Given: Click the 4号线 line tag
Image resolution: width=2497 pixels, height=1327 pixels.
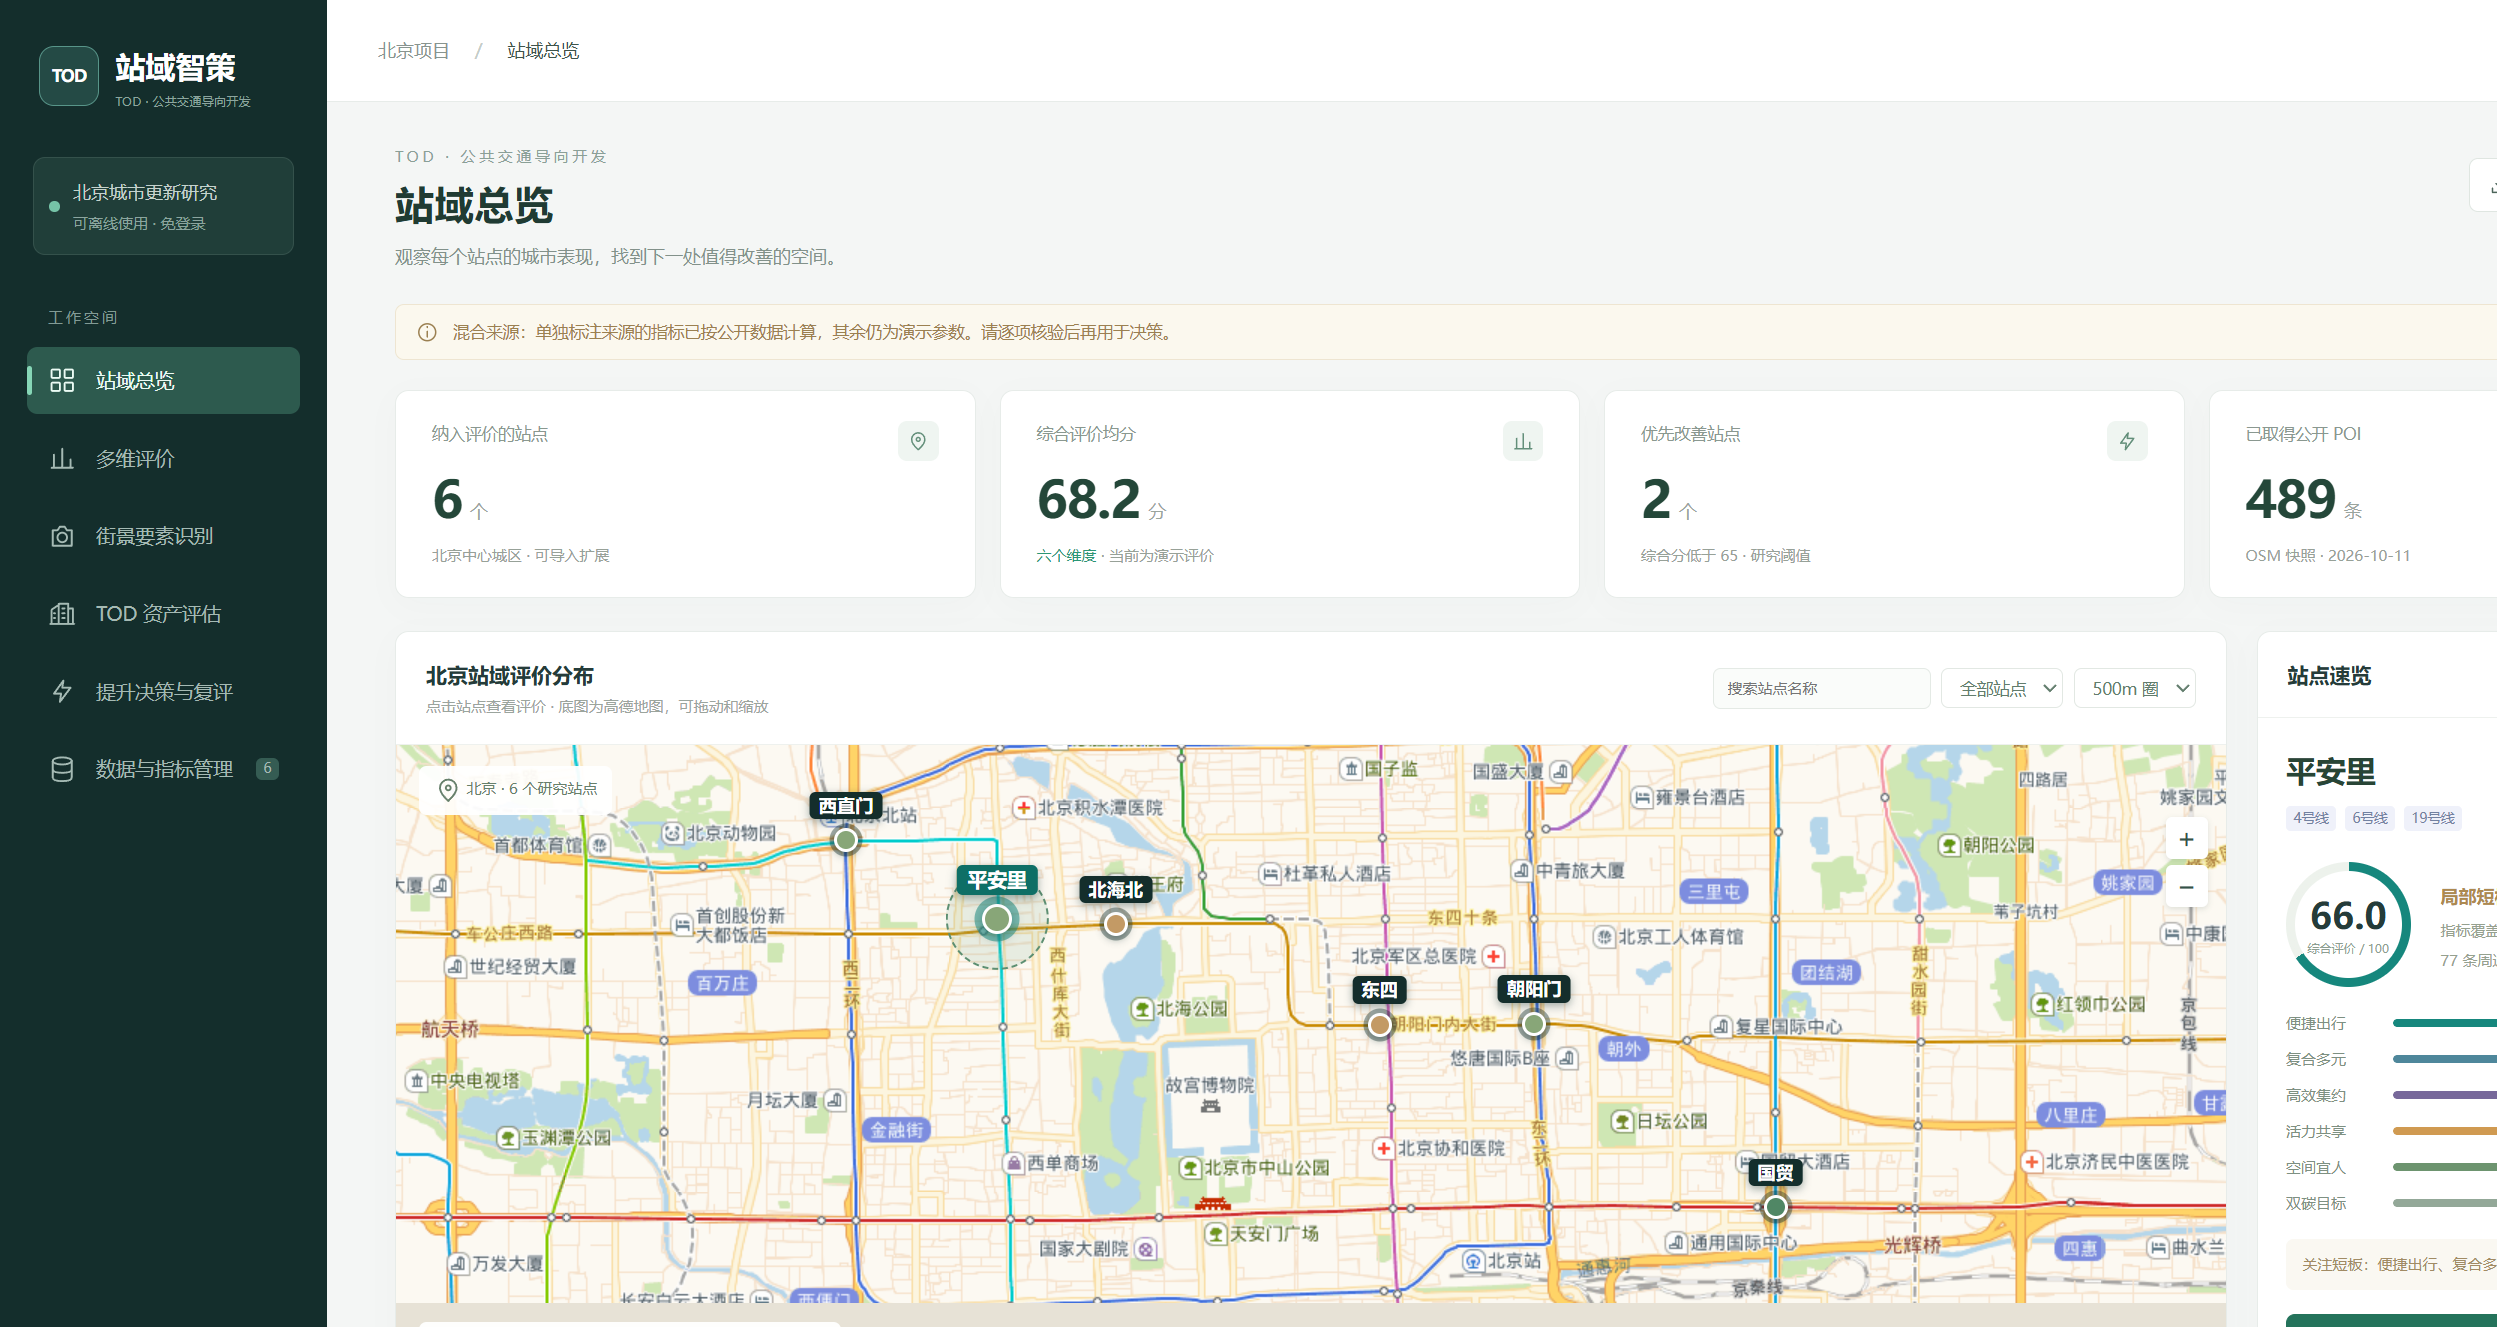Looking at the screenshot, I should 2311,818.
